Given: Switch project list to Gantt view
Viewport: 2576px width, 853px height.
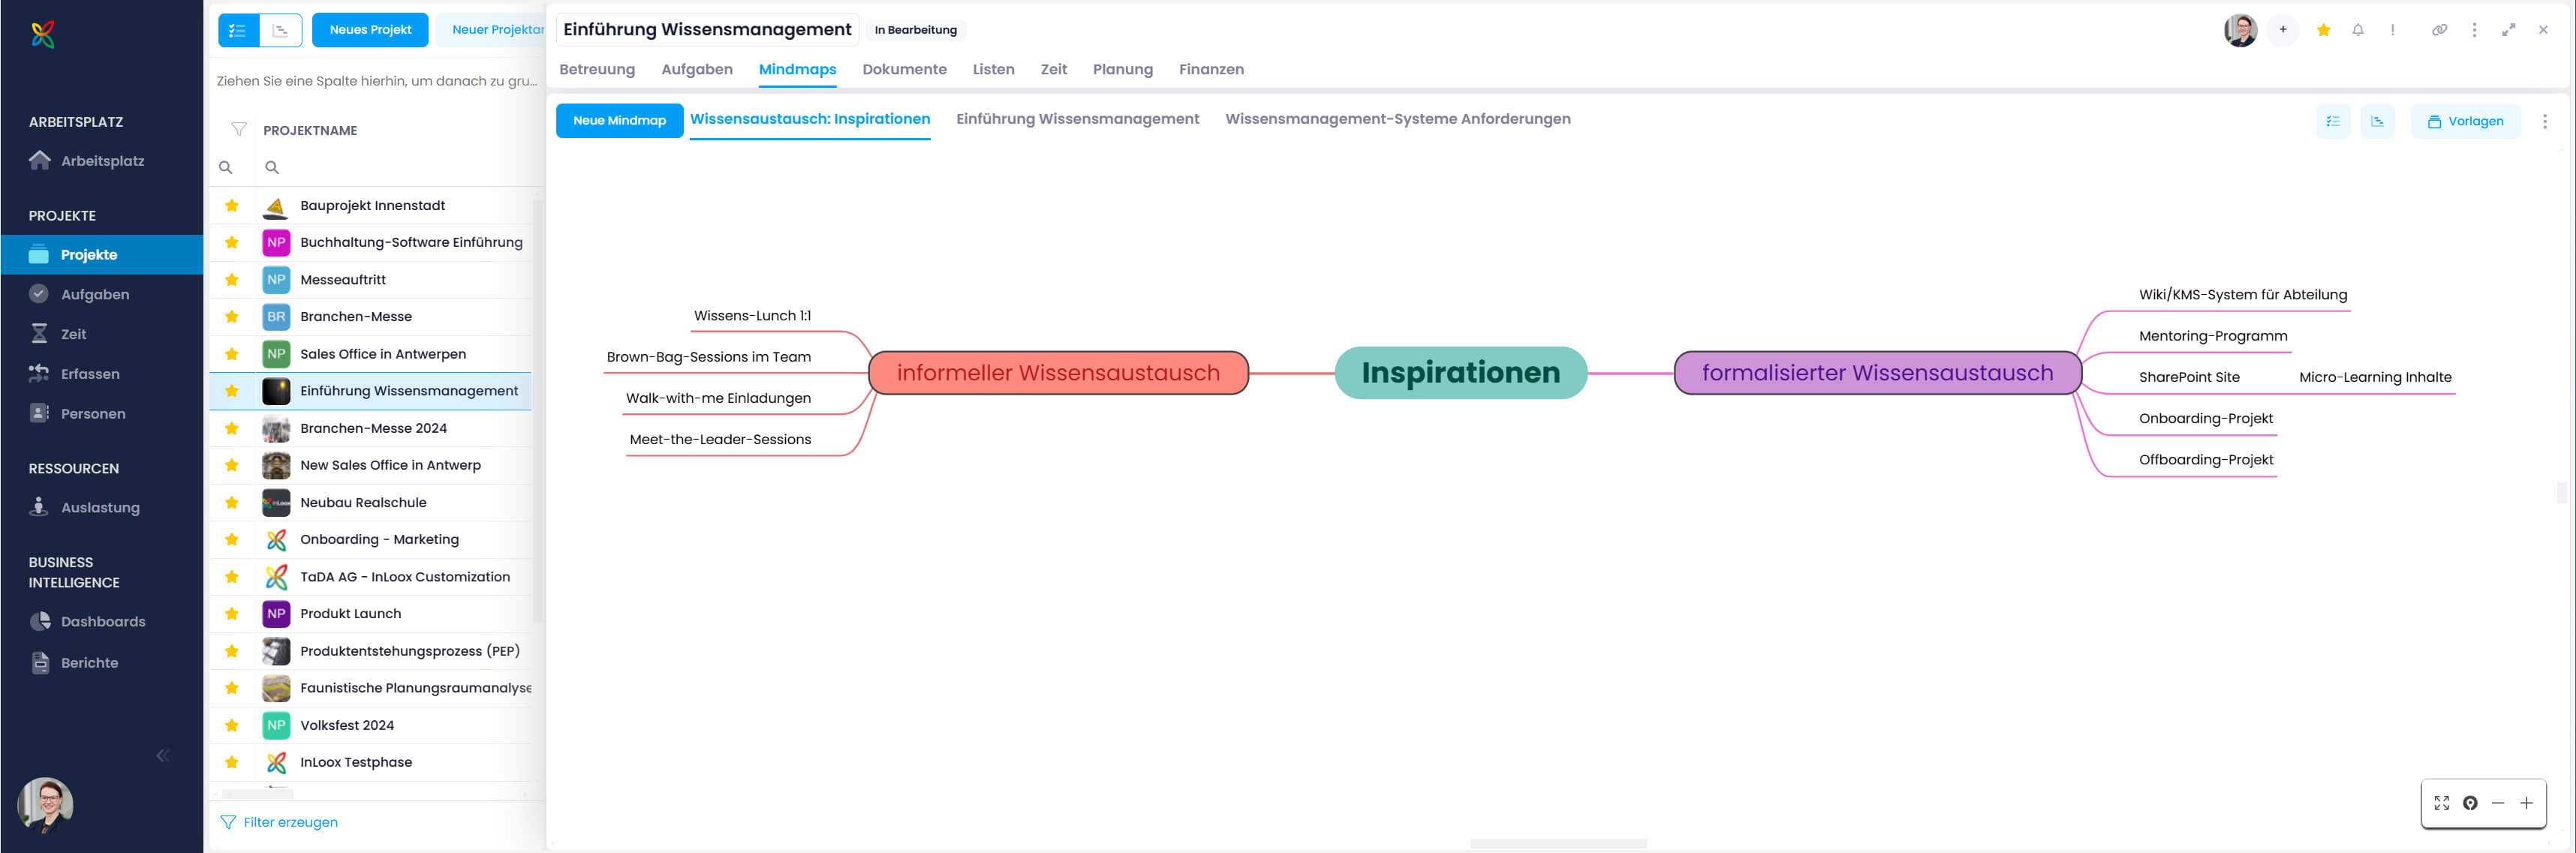Looking at the screenshot, I should click(281, 30).
